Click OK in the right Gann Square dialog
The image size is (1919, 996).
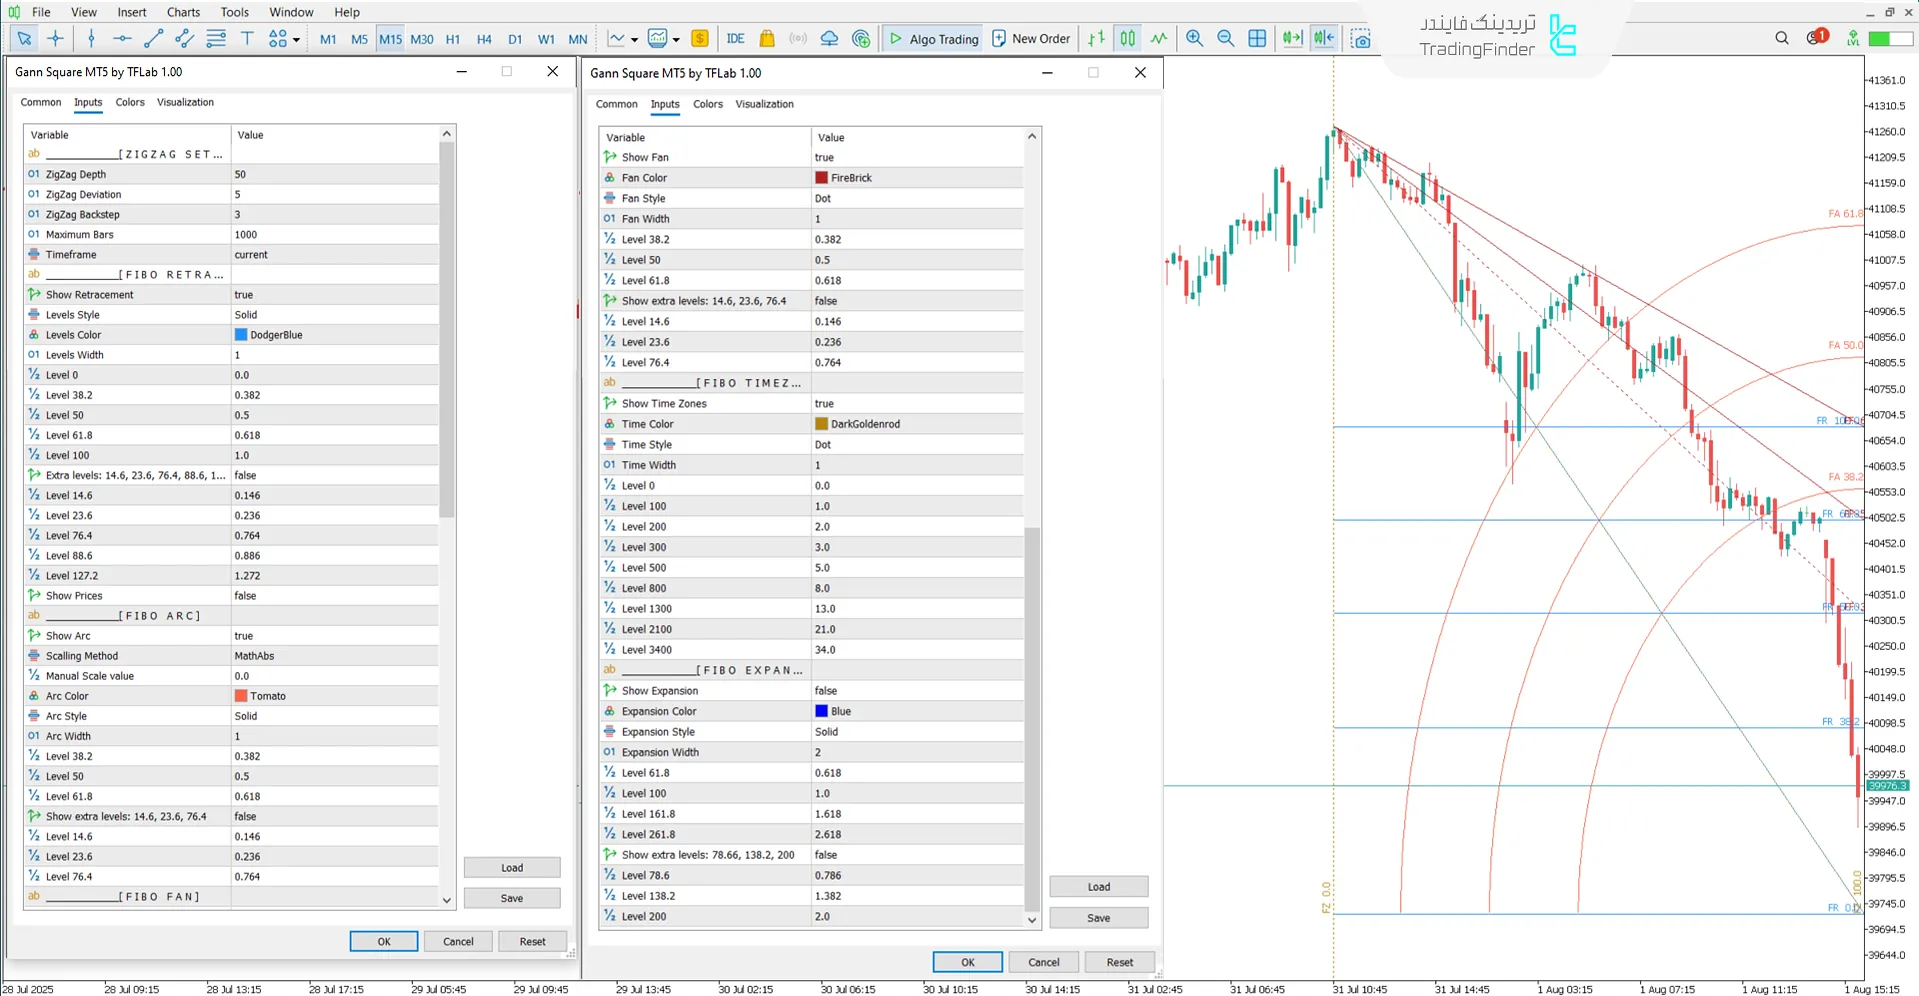(966, 961)
